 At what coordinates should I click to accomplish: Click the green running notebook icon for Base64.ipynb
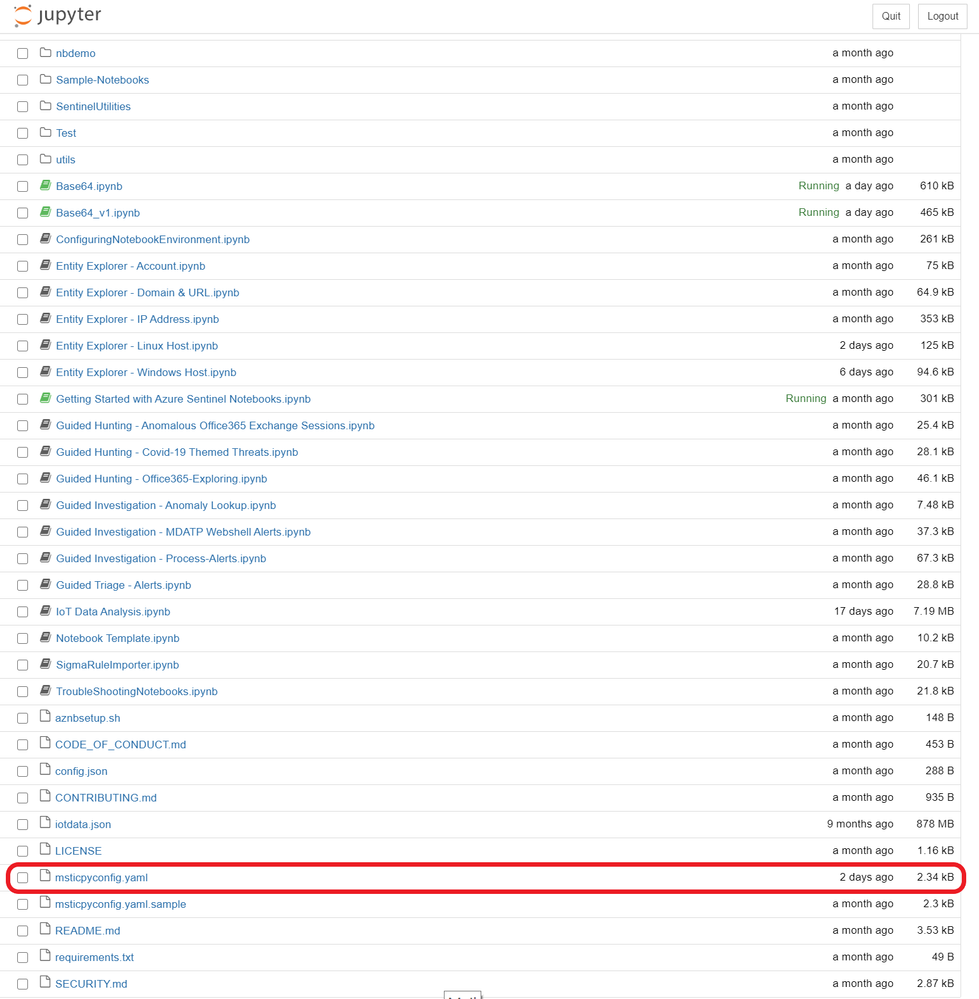45,185
